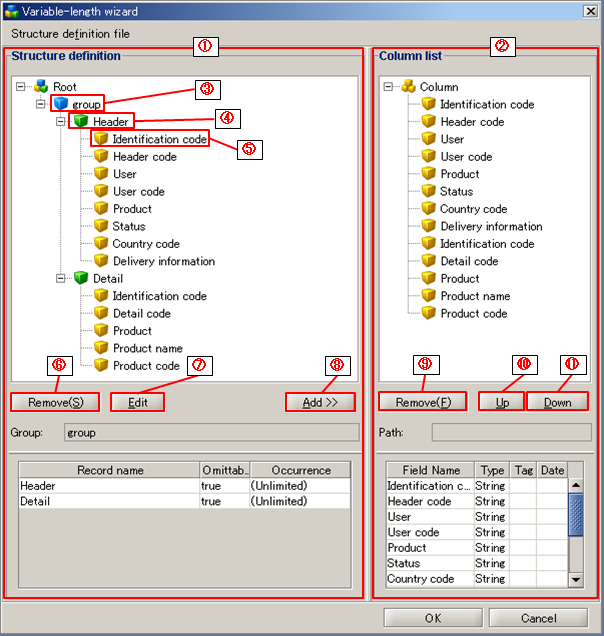
Task: Collapse the Root tree node
Action: 22,87
